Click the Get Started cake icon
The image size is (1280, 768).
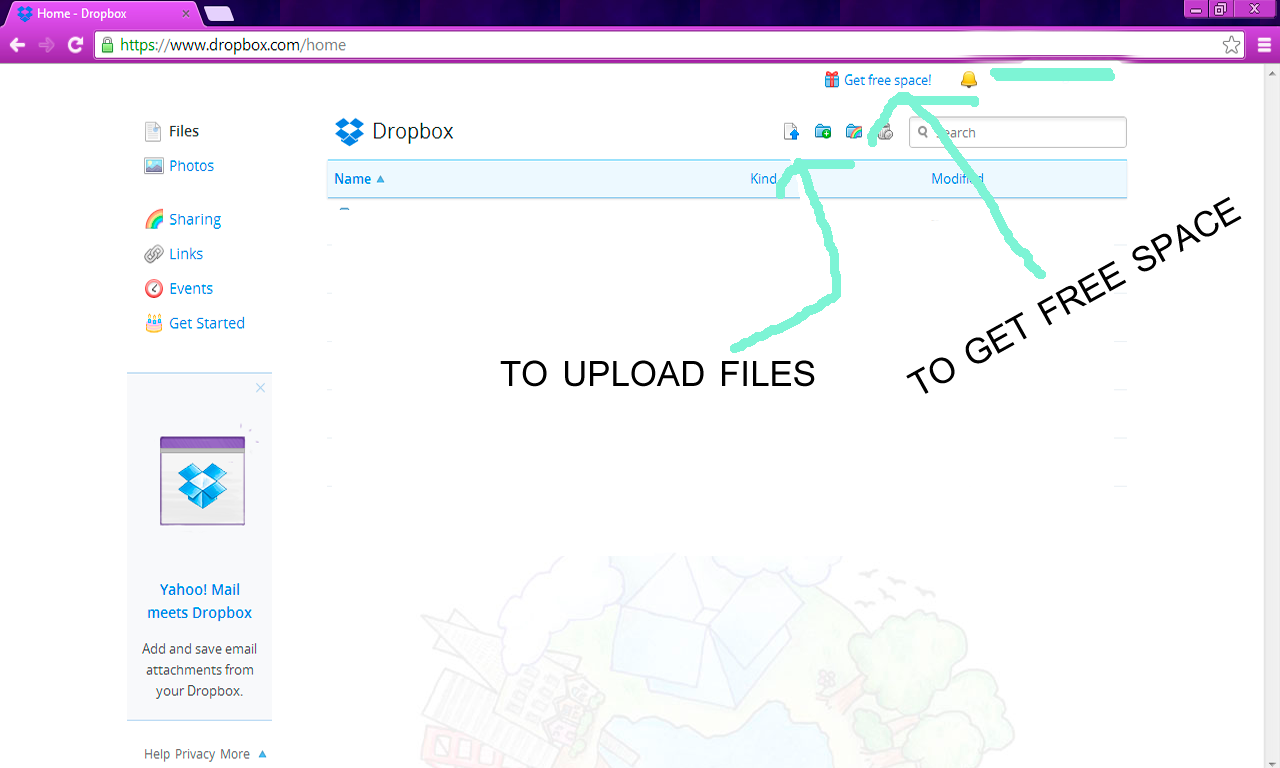[153, 323]
